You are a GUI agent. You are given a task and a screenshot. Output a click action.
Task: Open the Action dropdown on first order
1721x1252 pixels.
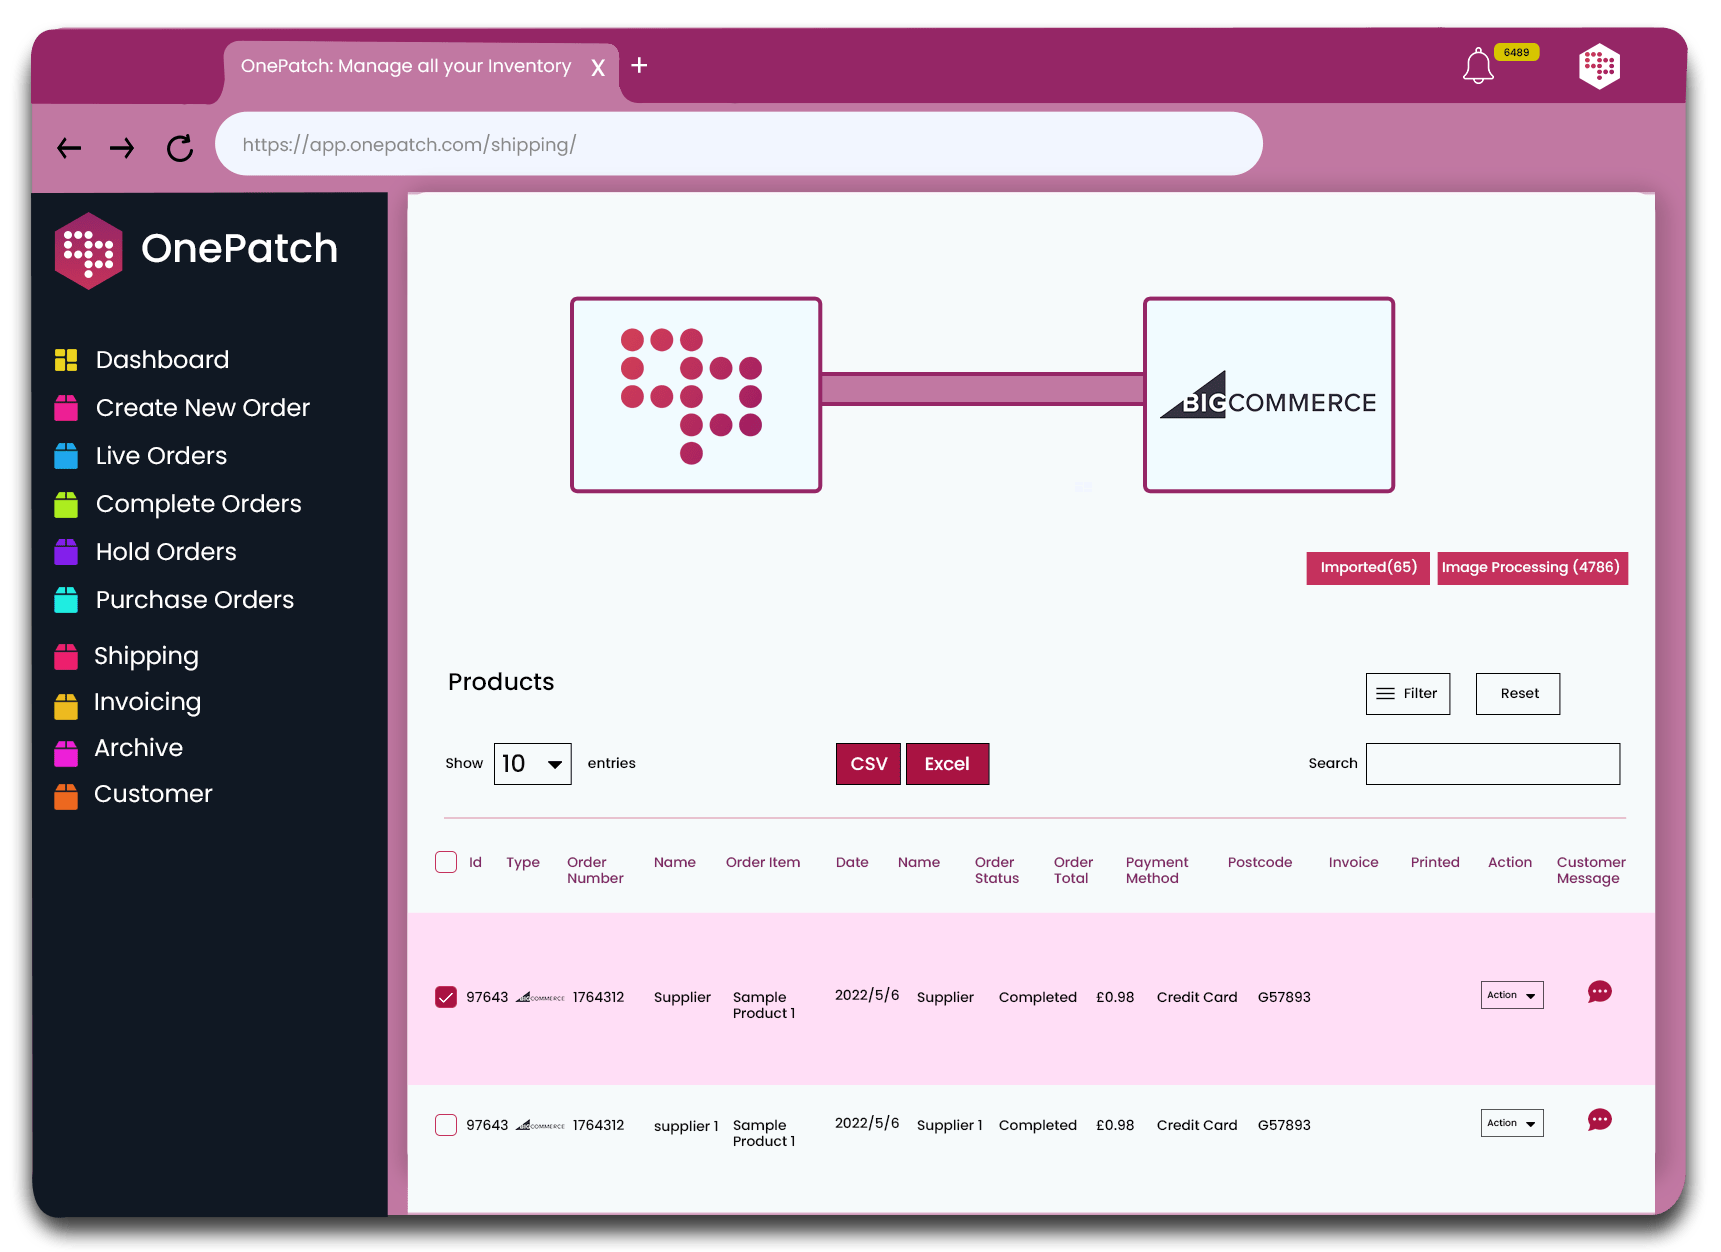(x=1511, y=994)
